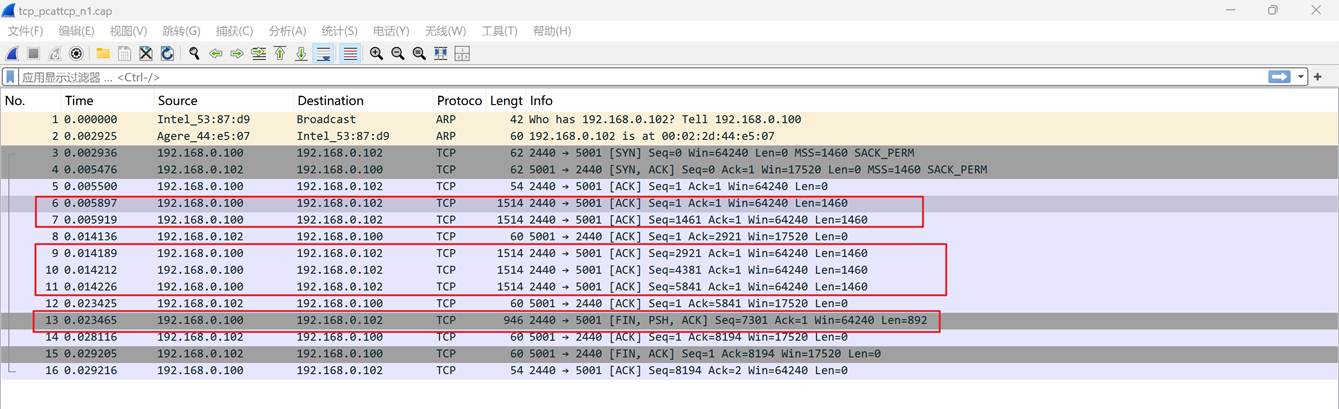Find a packet using the magnifier icon

(194, 54)
